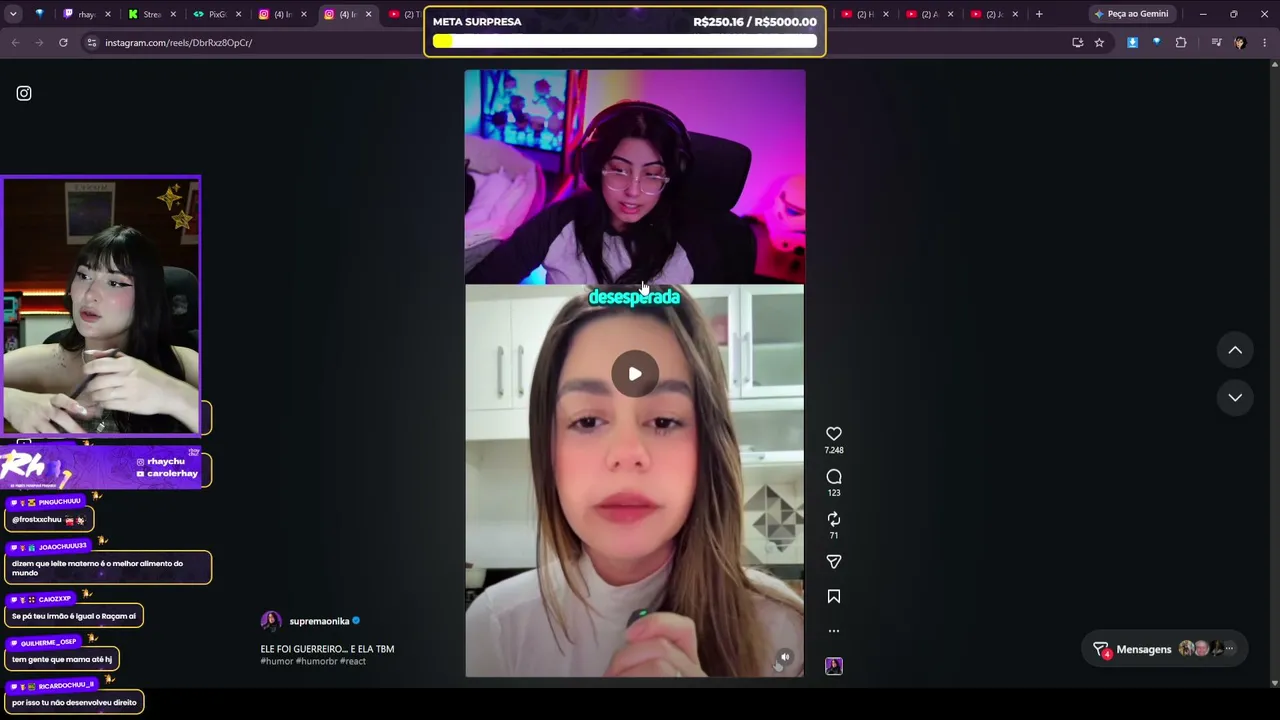Viewport: 1280px width, 720px height.
Task: Open the #react hashtag
Action: point(353,661)
